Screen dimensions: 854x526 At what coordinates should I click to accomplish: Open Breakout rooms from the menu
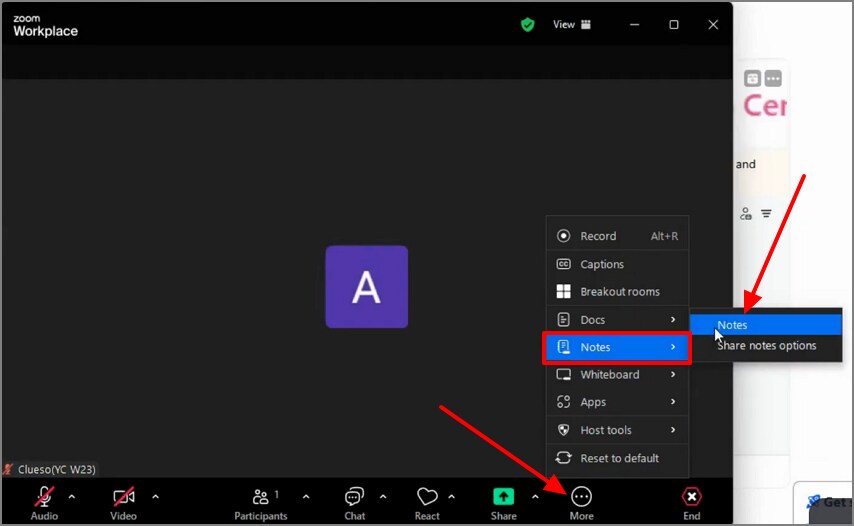[618, 291]
